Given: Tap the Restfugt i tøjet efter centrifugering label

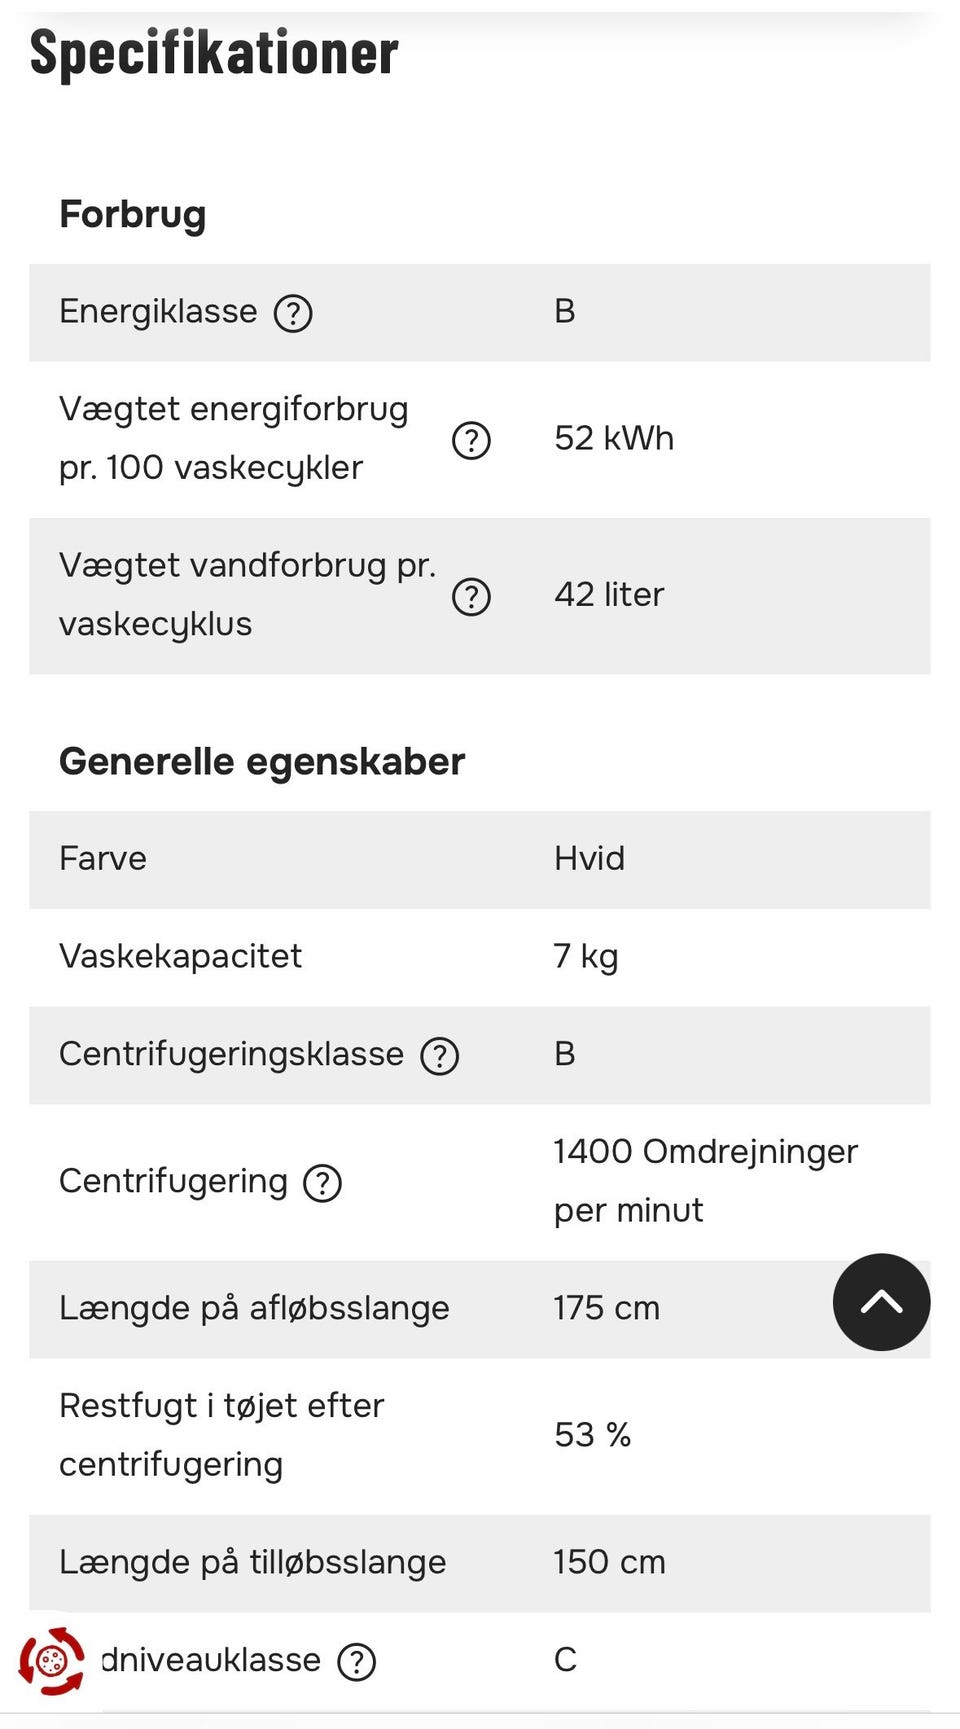Looking at the screenshot, I should click(221, 1435).
